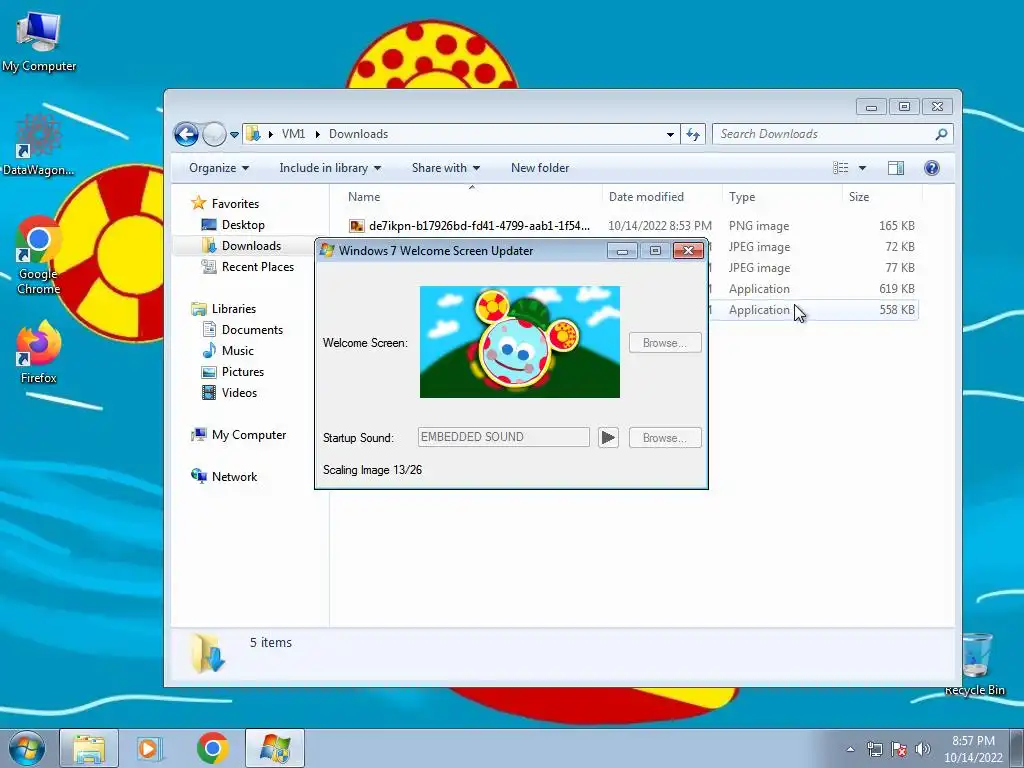Screen dimensions: 1024x768
Task: Play the startup sound preview
Action: [x=608, y=438]
